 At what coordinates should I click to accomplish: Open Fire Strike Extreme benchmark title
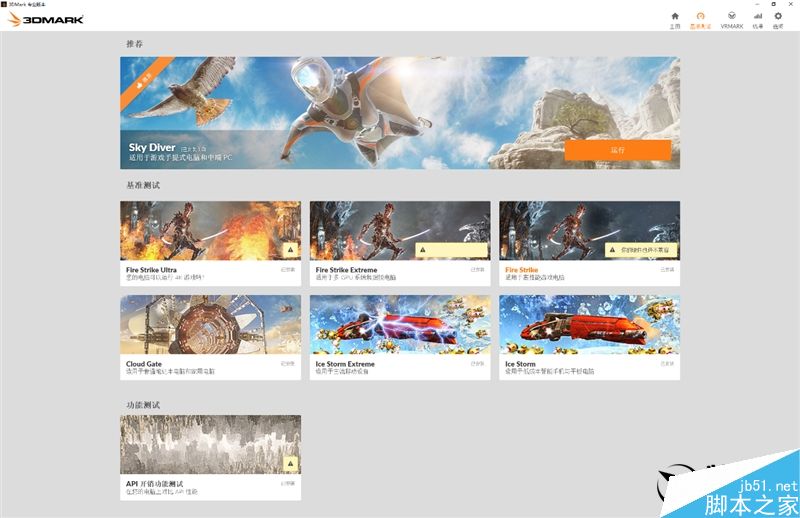(x=346, y=269)
